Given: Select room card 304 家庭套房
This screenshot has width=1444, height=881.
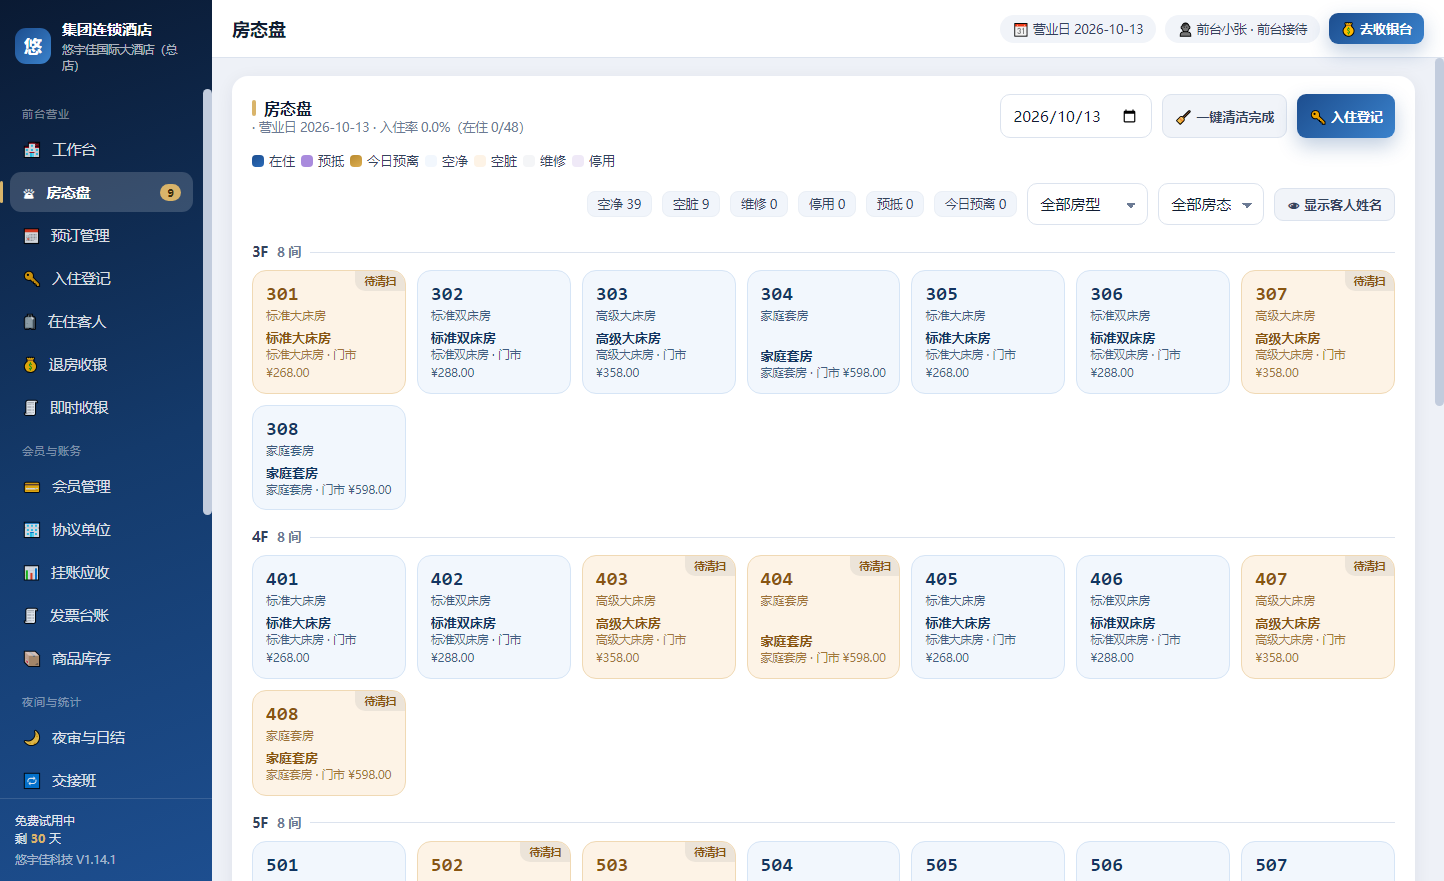Looking at the screenshot, I should pyautogui.click(x=823, y=332).
